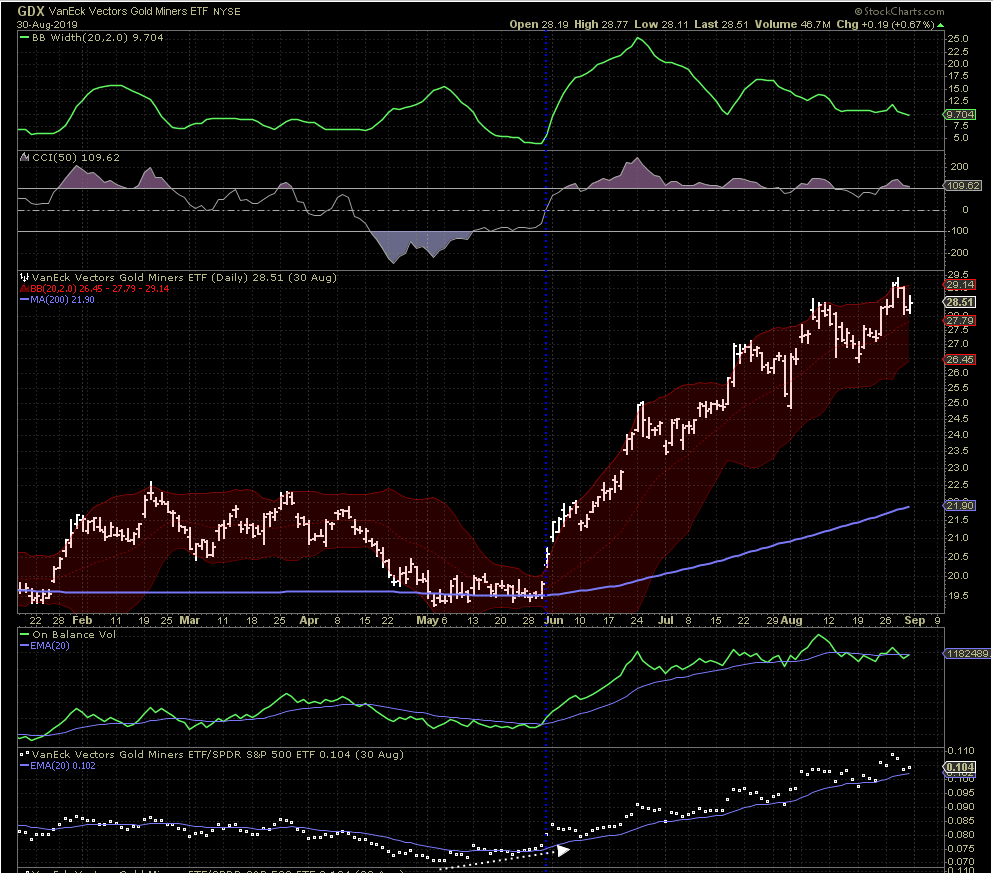Click the 0.104 ratio value tag

(960, 767)
